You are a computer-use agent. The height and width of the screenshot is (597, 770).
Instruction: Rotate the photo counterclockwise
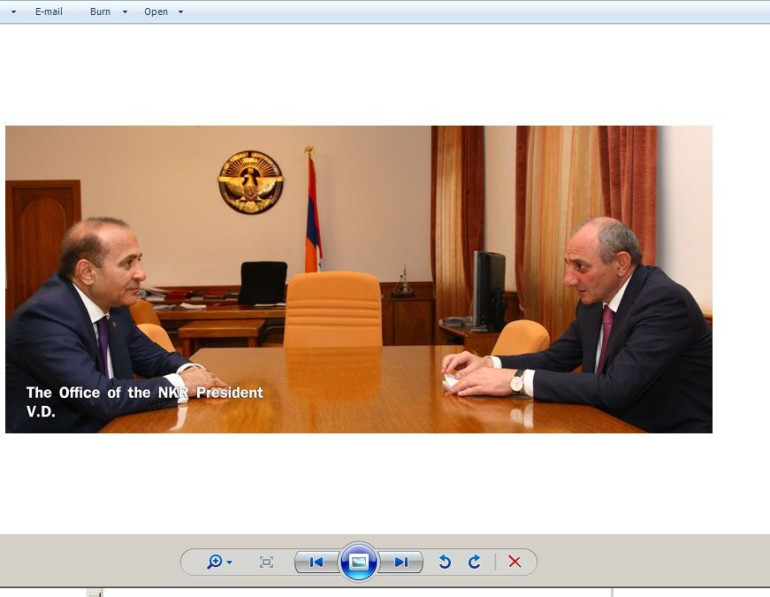(445, 562)
